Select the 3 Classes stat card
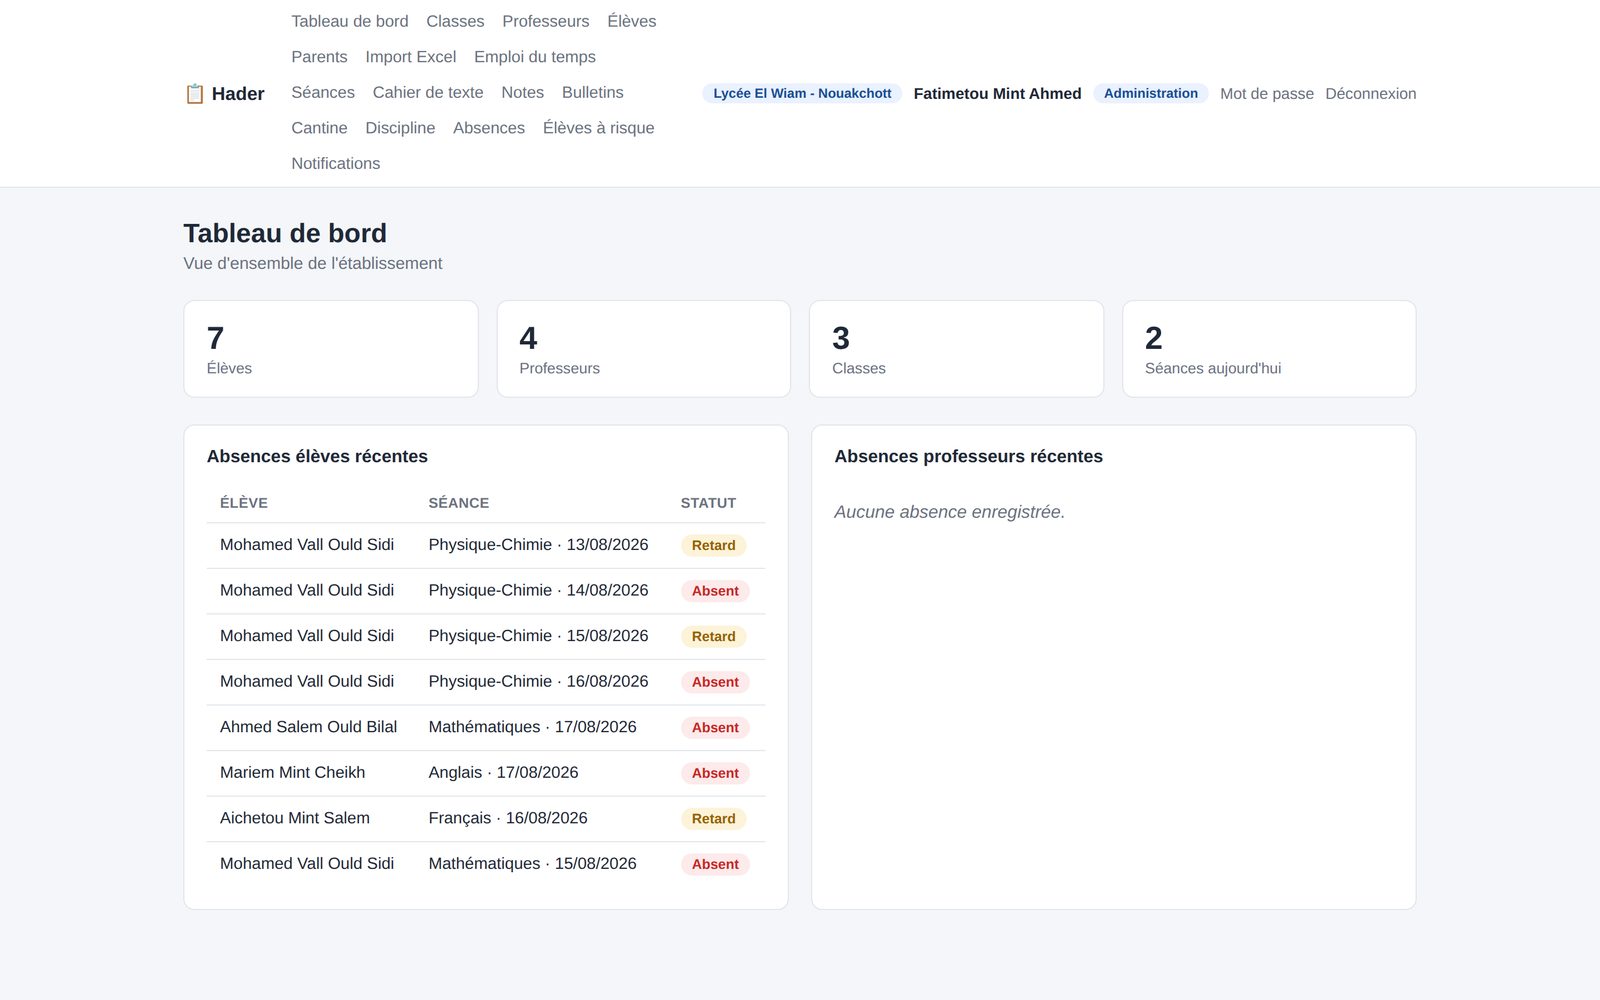The image size is (1600, 1000). coord(956,349)
